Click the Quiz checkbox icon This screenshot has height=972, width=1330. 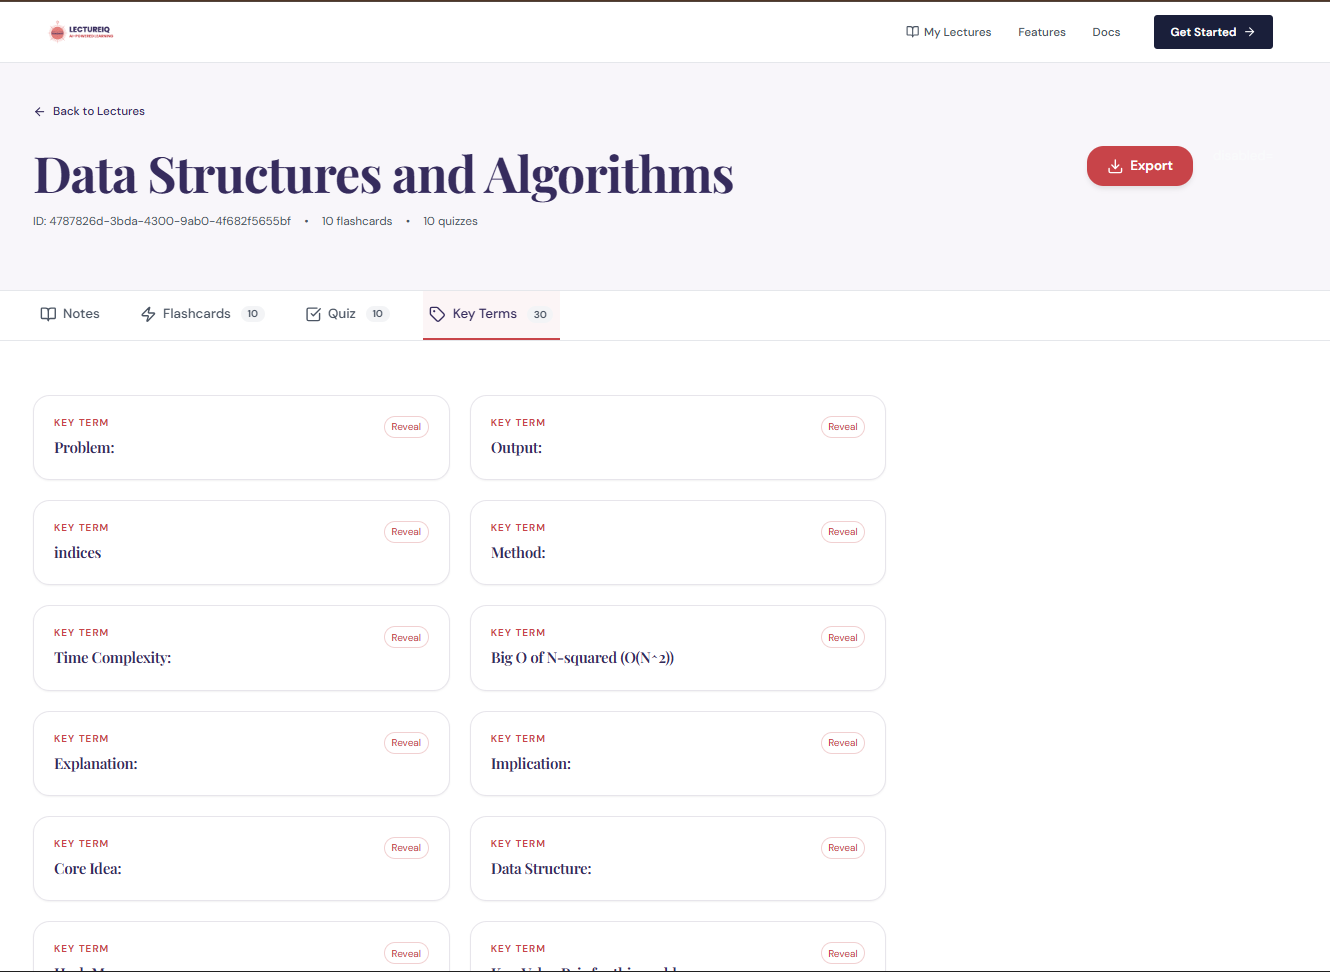[313, 314]
